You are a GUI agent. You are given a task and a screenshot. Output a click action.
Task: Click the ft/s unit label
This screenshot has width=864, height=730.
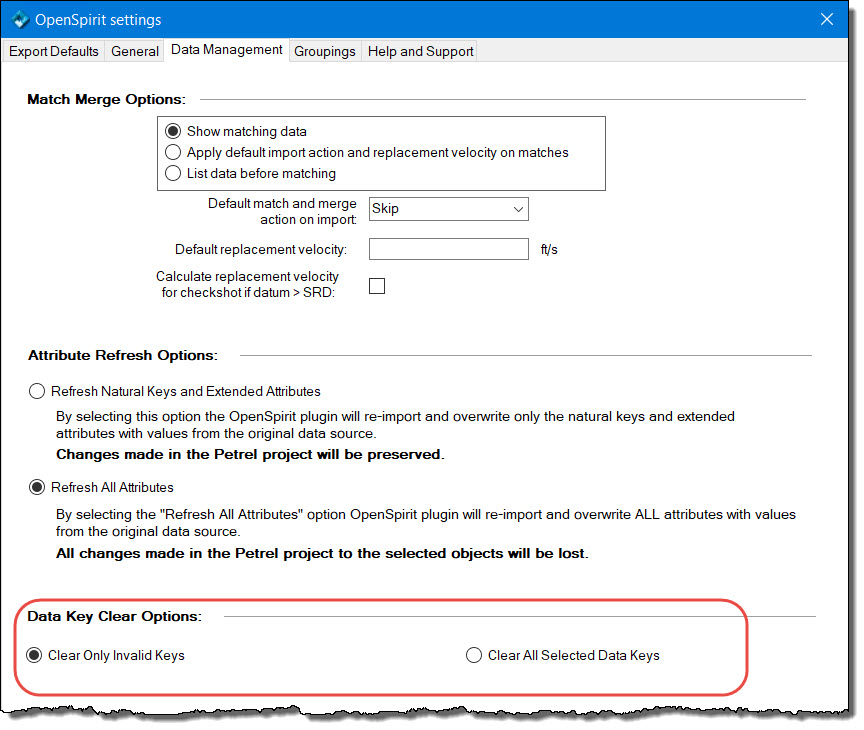(x=549, y=250)
